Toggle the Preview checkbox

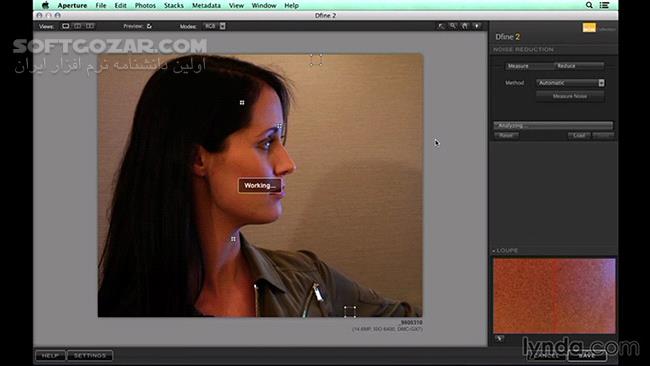[x=149, y=26]
